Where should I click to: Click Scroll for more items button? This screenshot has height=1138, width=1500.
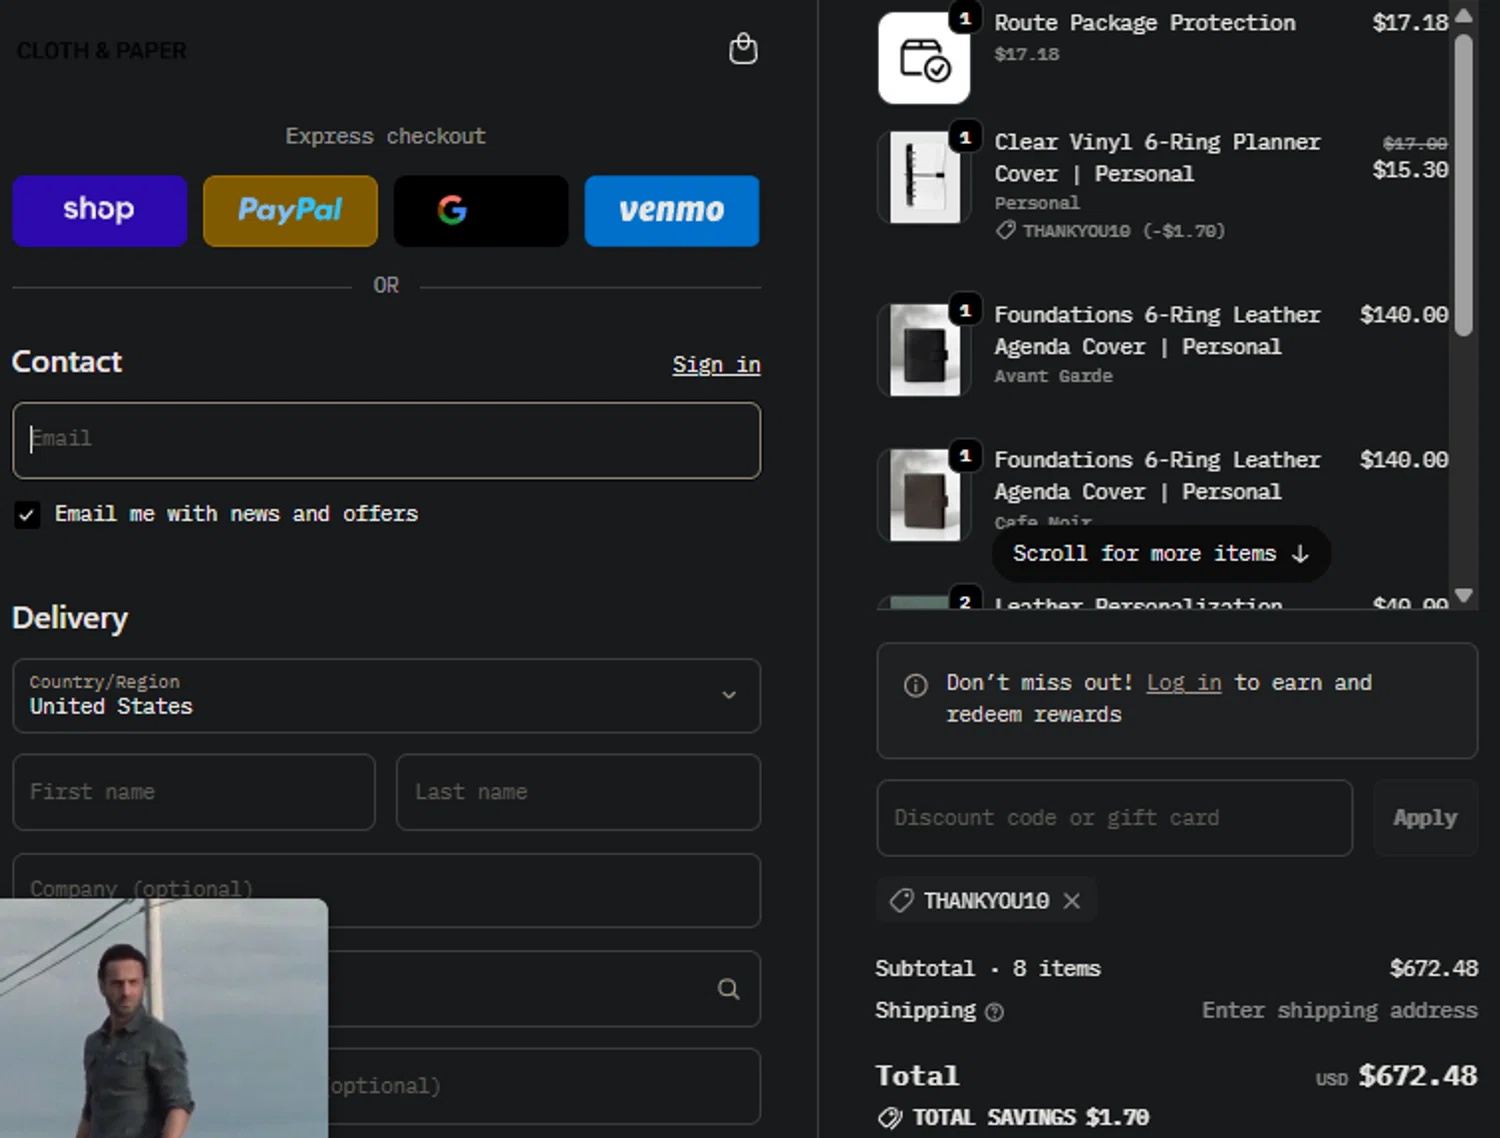pos(1161,553)
